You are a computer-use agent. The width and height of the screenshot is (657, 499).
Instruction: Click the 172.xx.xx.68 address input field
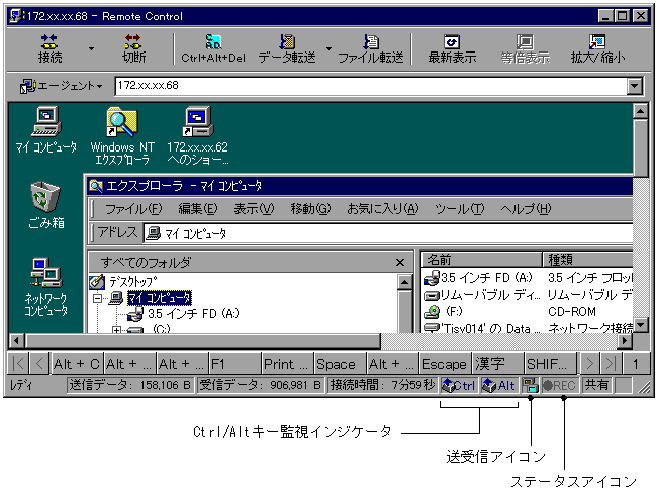pos(371,86)
